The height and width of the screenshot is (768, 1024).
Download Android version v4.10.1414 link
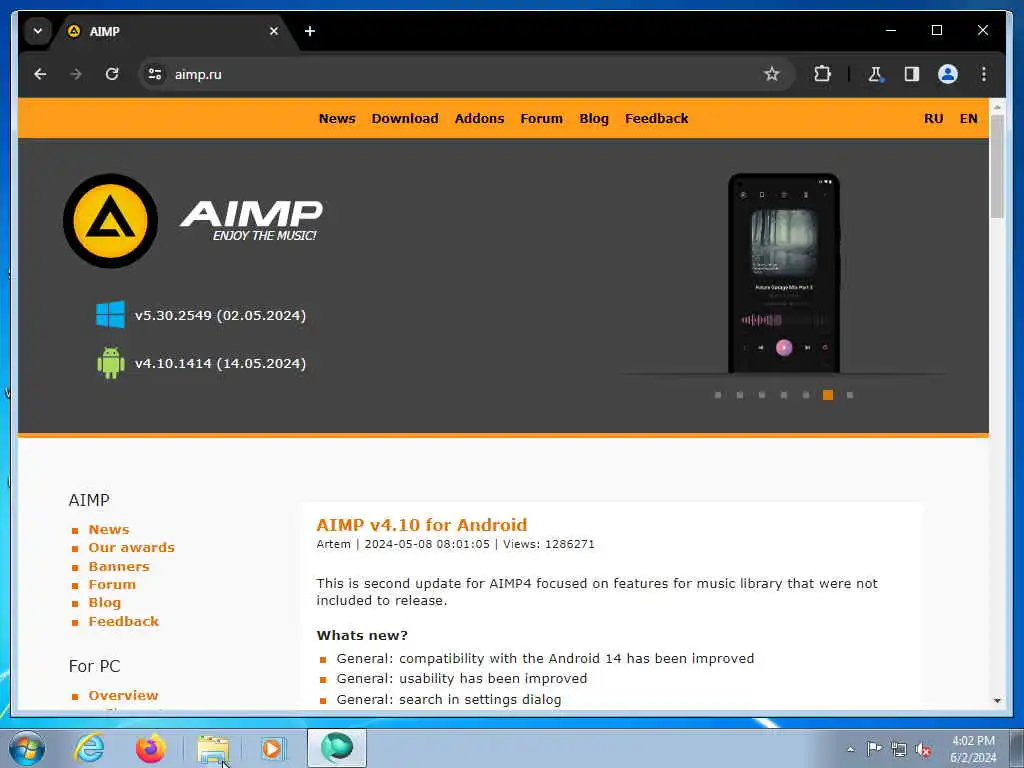[220, 364]
